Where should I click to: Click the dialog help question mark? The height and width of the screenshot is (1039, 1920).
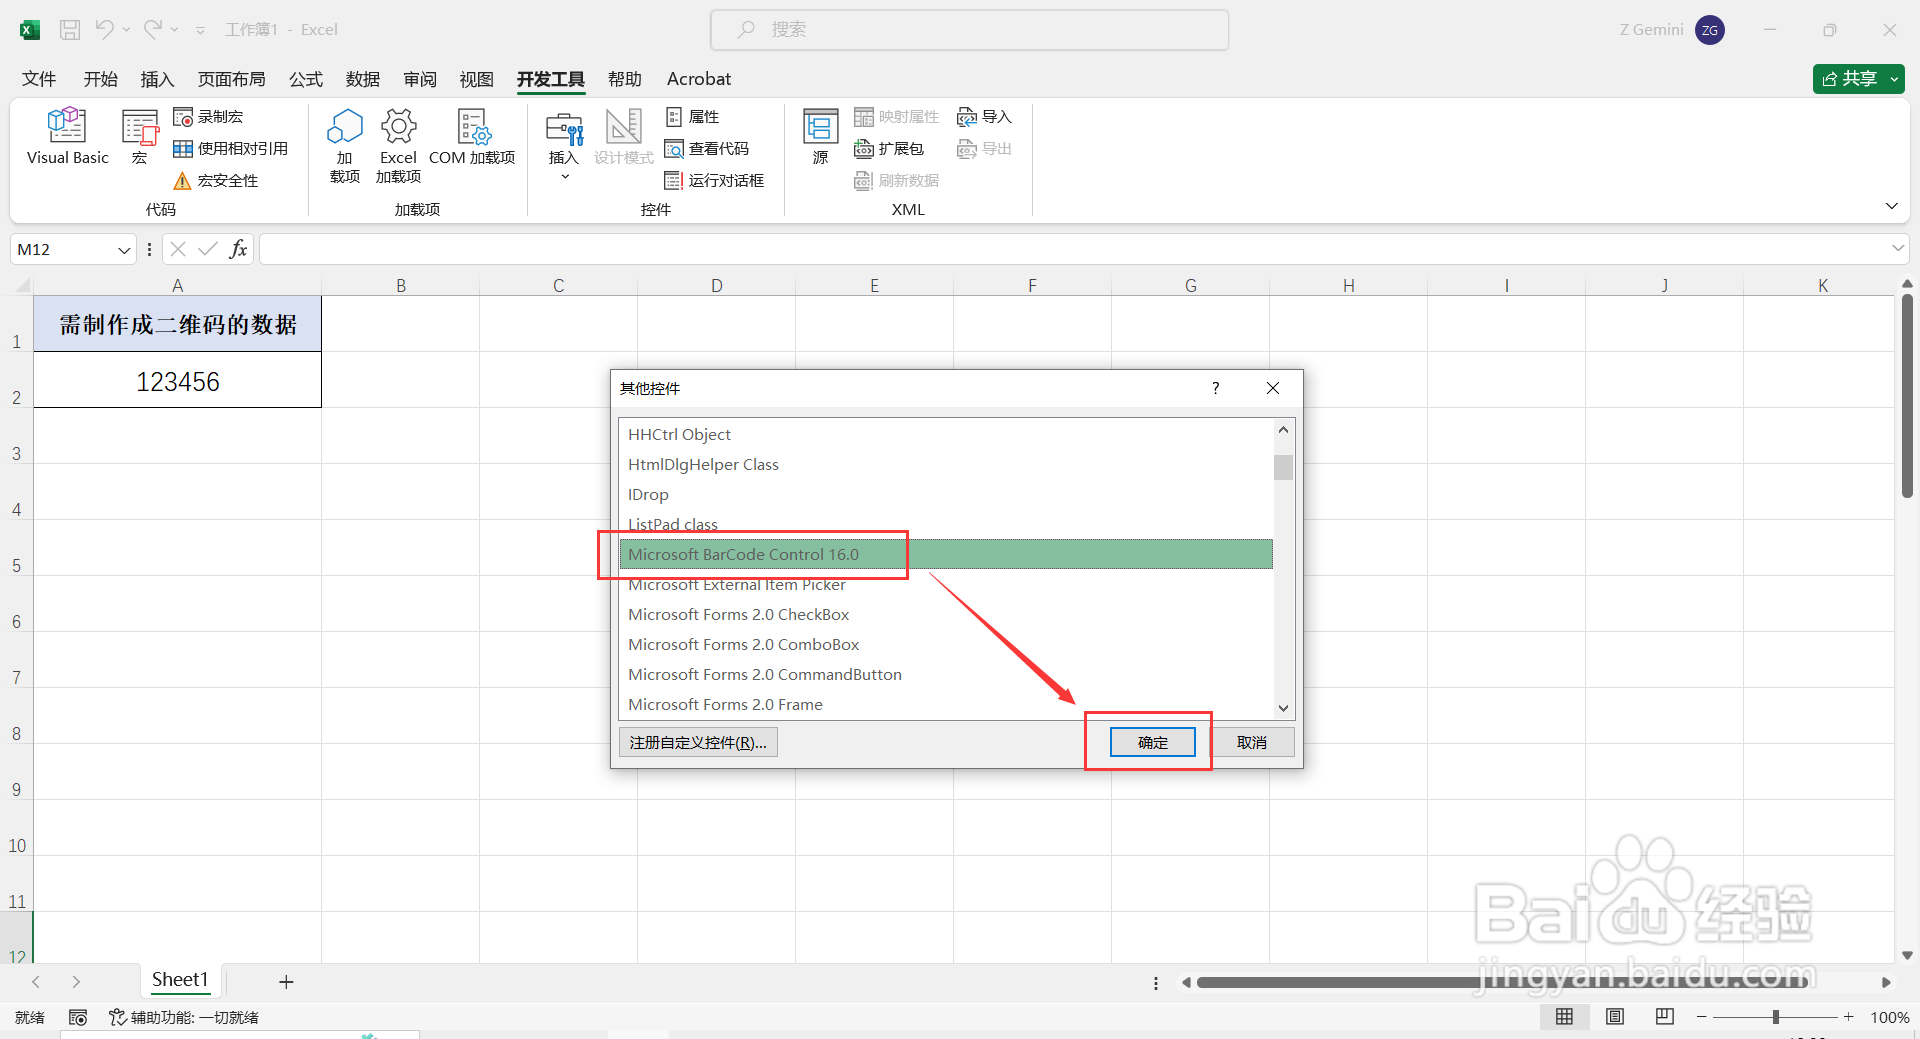[1215, 388]
